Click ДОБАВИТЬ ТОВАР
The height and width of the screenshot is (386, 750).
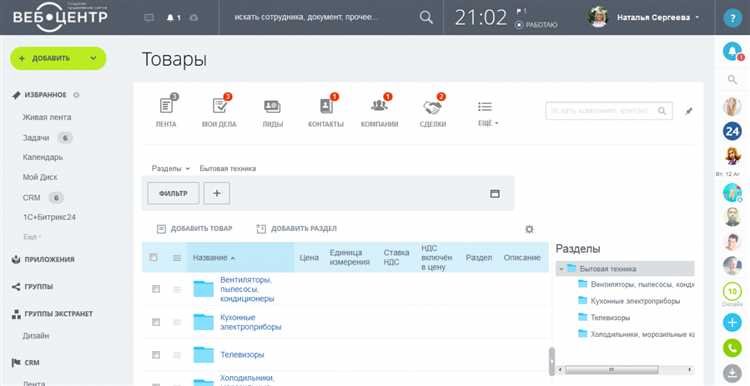coord(194,229)
